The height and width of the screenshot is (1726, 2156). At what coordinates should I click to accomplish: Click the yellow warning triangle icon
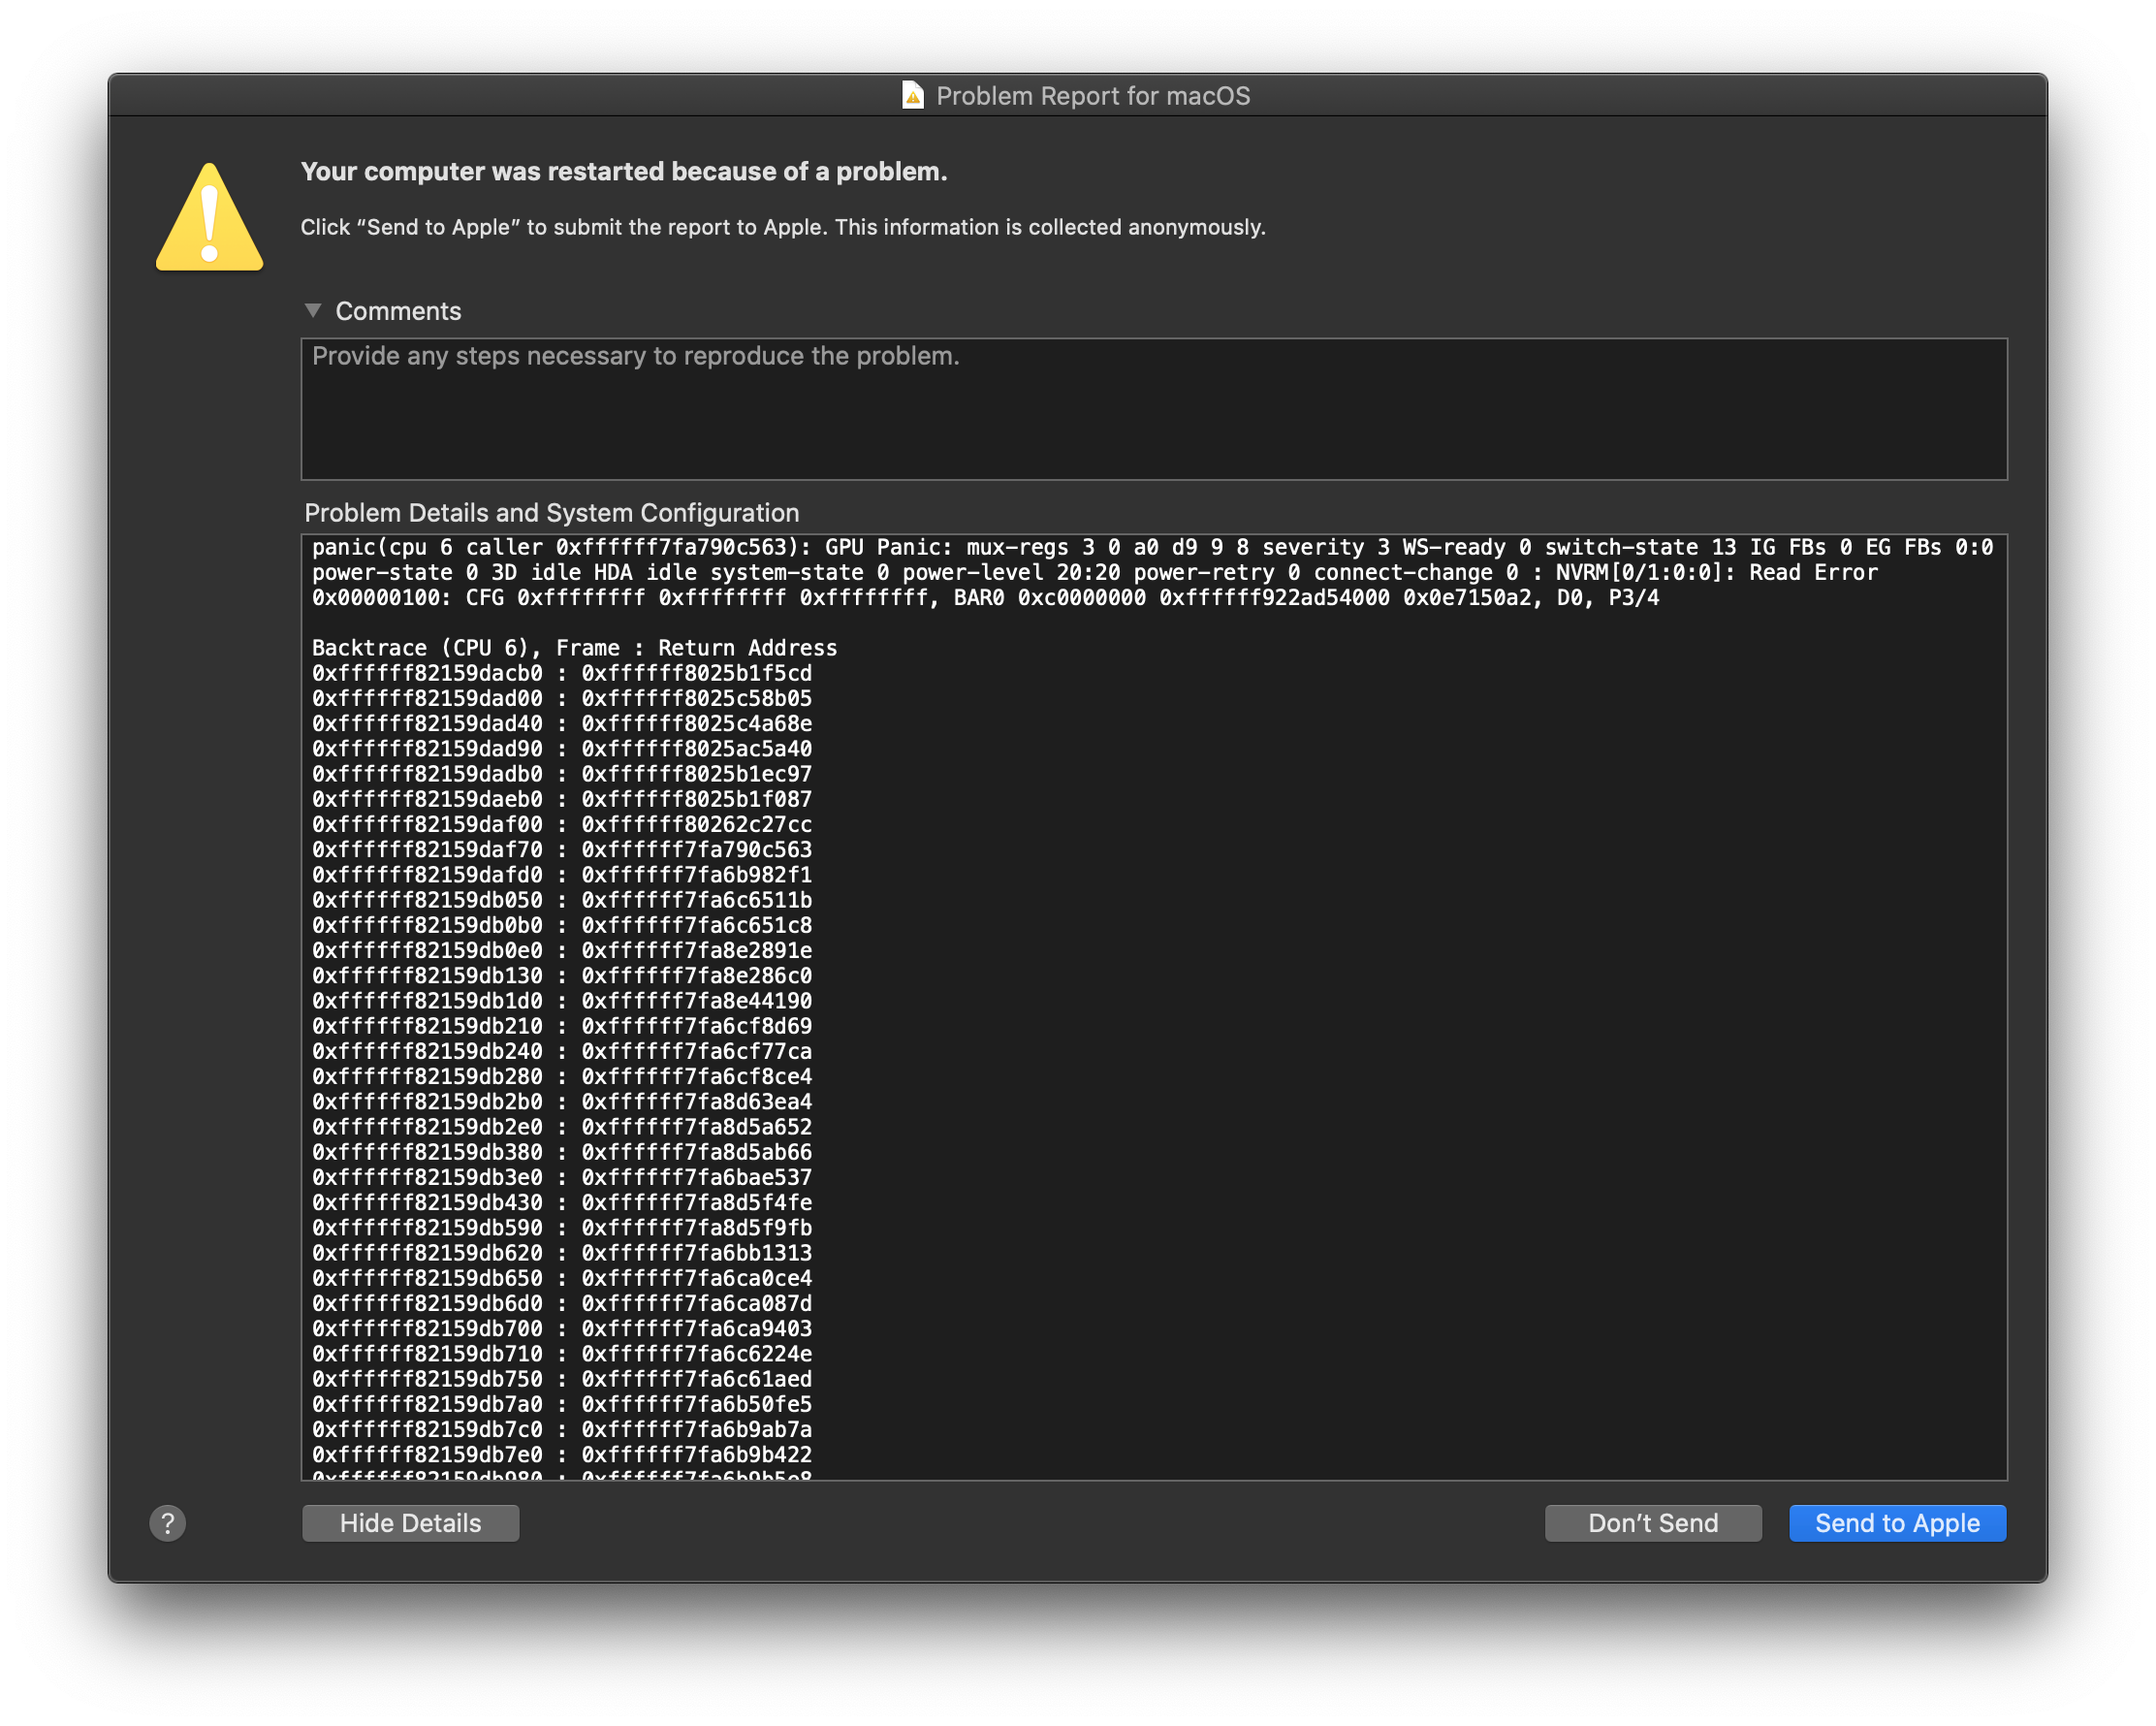click(209, 219)
